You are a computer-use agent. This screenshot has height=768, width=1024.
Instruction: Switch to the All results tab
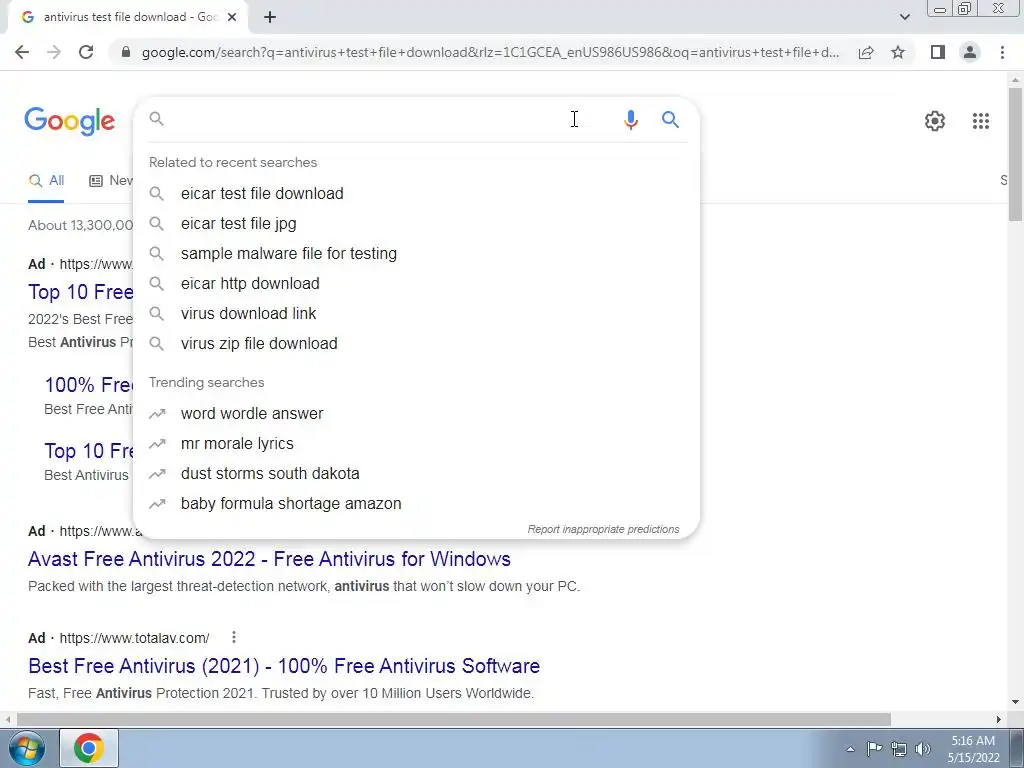pyautogui.click(x=46, y=181)
